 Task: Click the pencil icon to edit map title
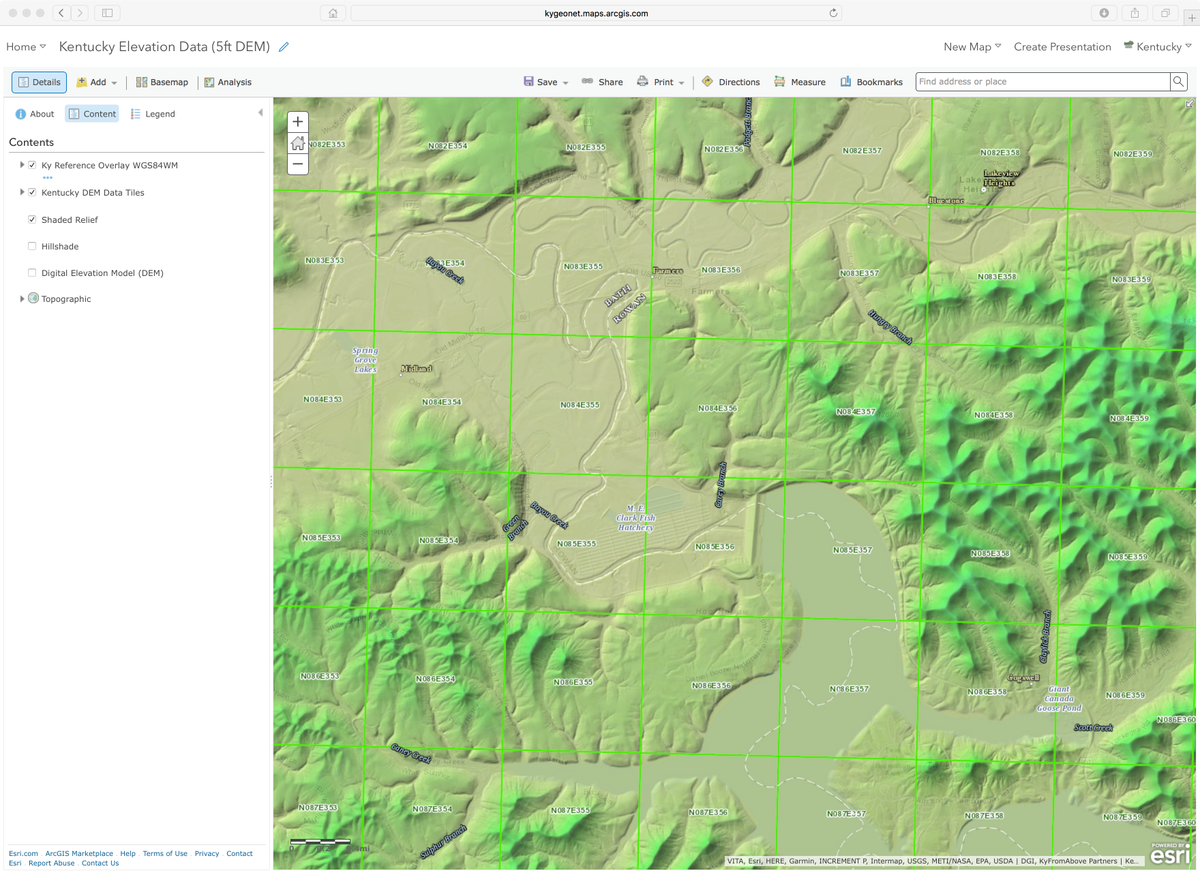point(284,47)
